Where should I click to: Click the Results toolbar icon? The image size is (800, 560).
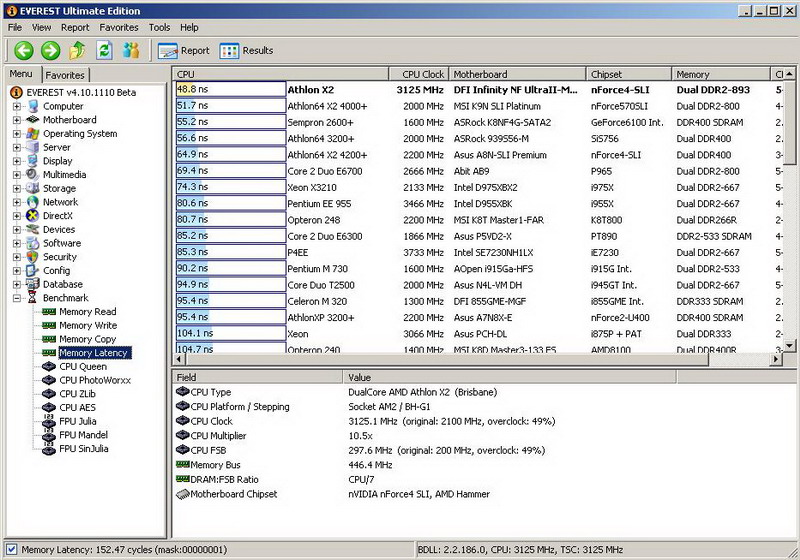[229, 51]
